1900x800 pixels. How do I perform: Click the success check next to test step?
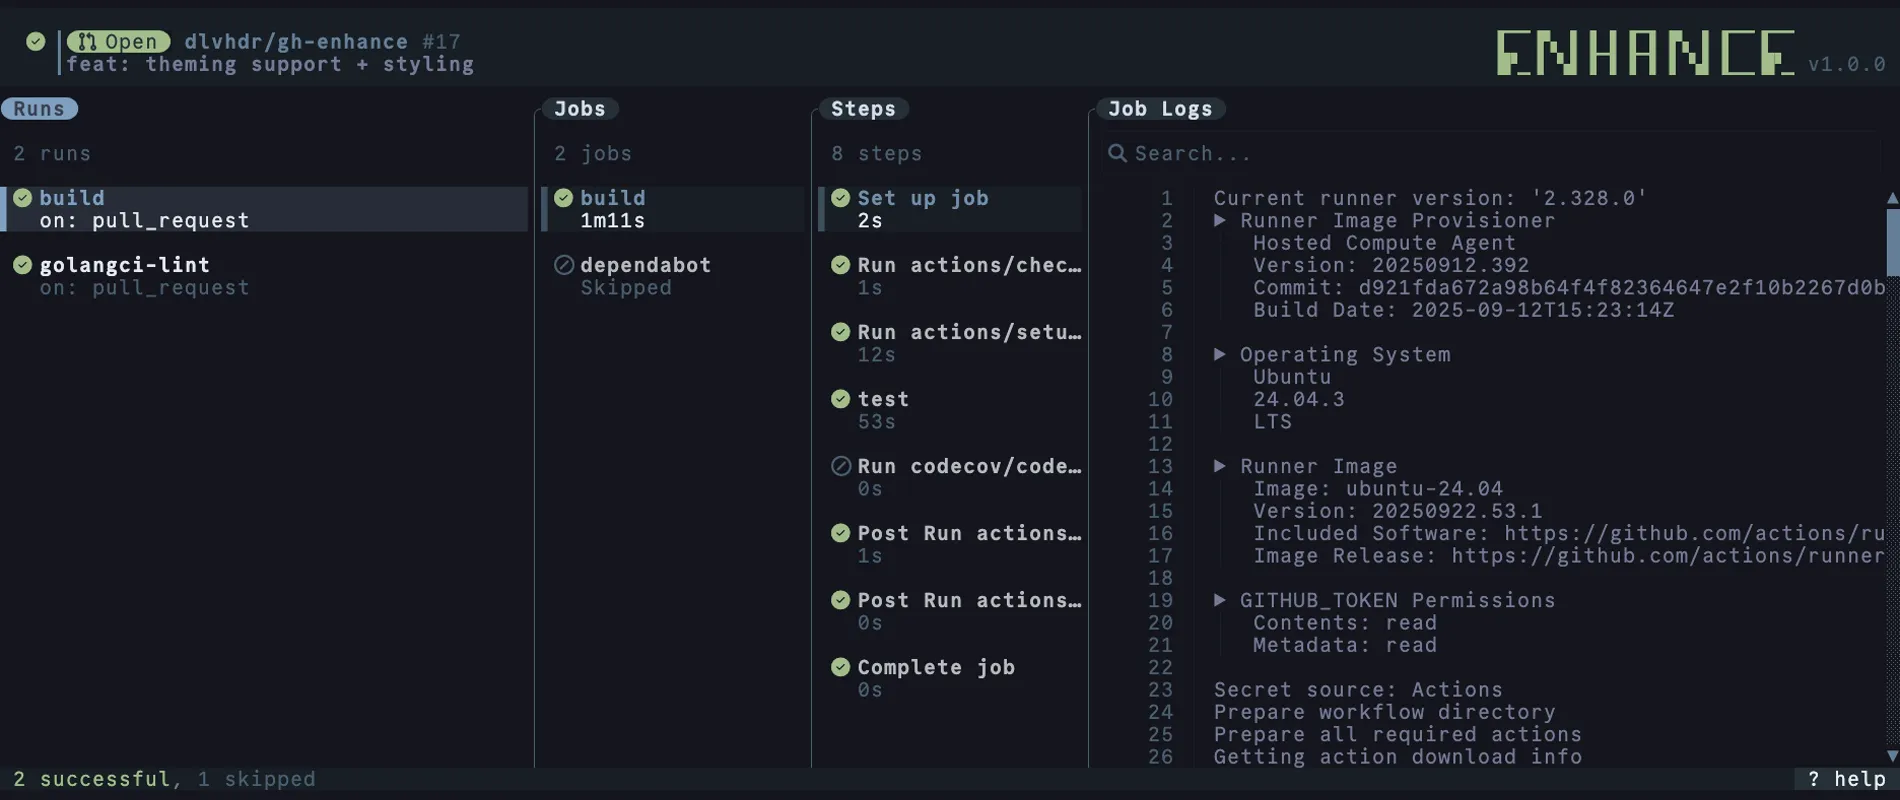coord(841,399)
